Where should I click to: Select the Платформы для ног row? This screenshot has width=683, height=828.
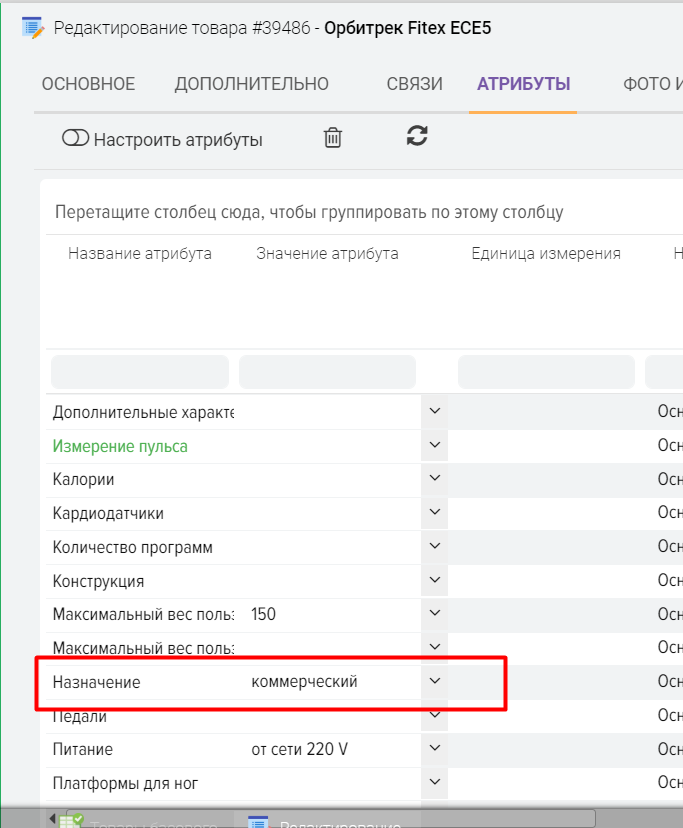(125, 783)
